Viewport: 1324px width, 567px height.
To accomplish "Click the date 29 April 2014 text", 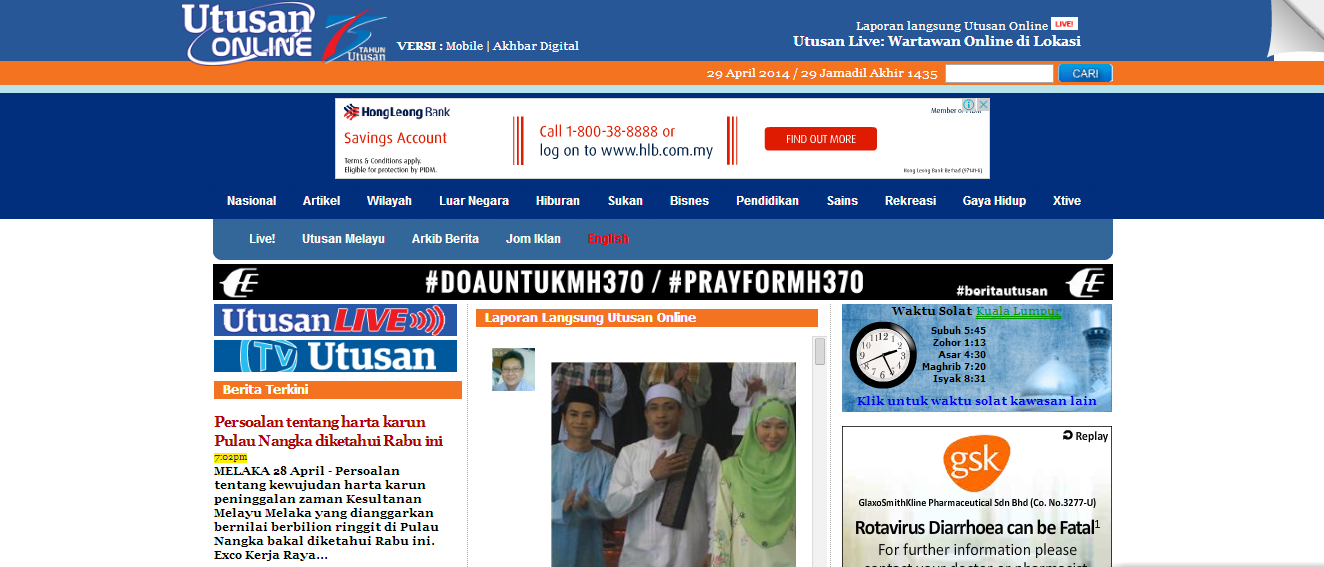I will pos(748,74).
